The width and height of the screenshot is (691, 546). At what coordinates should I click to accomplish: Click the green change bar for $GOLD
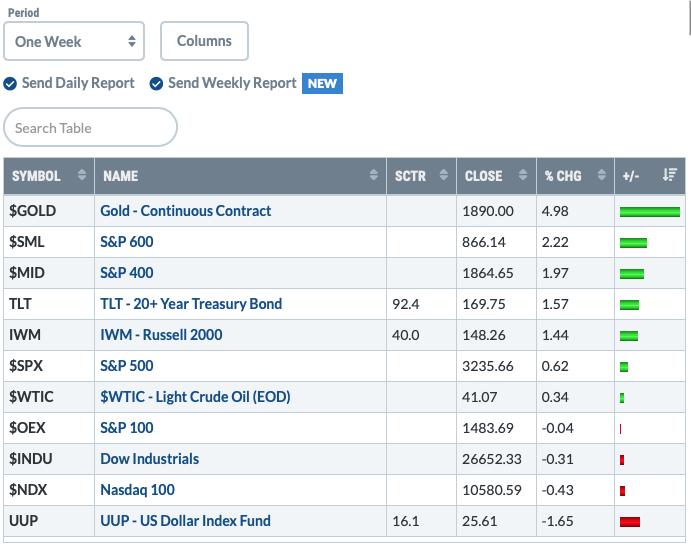click(x=650, y=212)
